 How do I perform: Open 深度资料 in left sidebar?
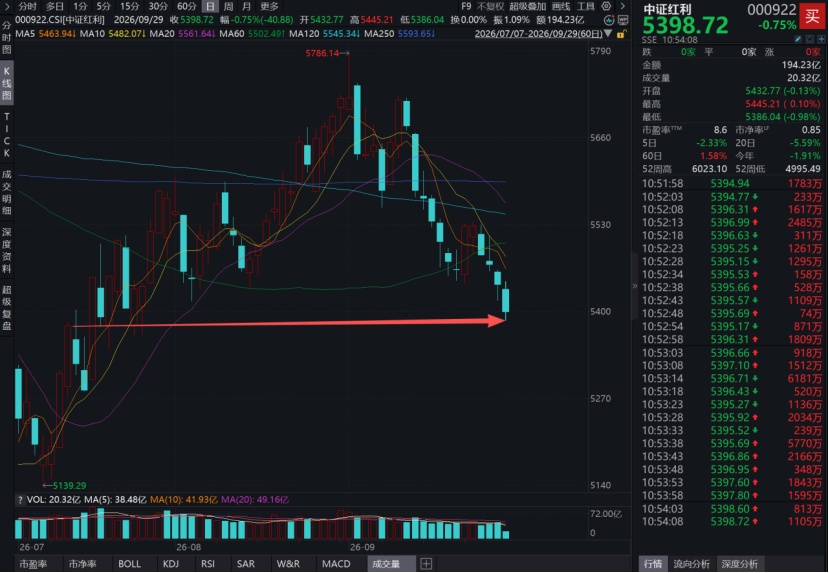pos(7,251)
